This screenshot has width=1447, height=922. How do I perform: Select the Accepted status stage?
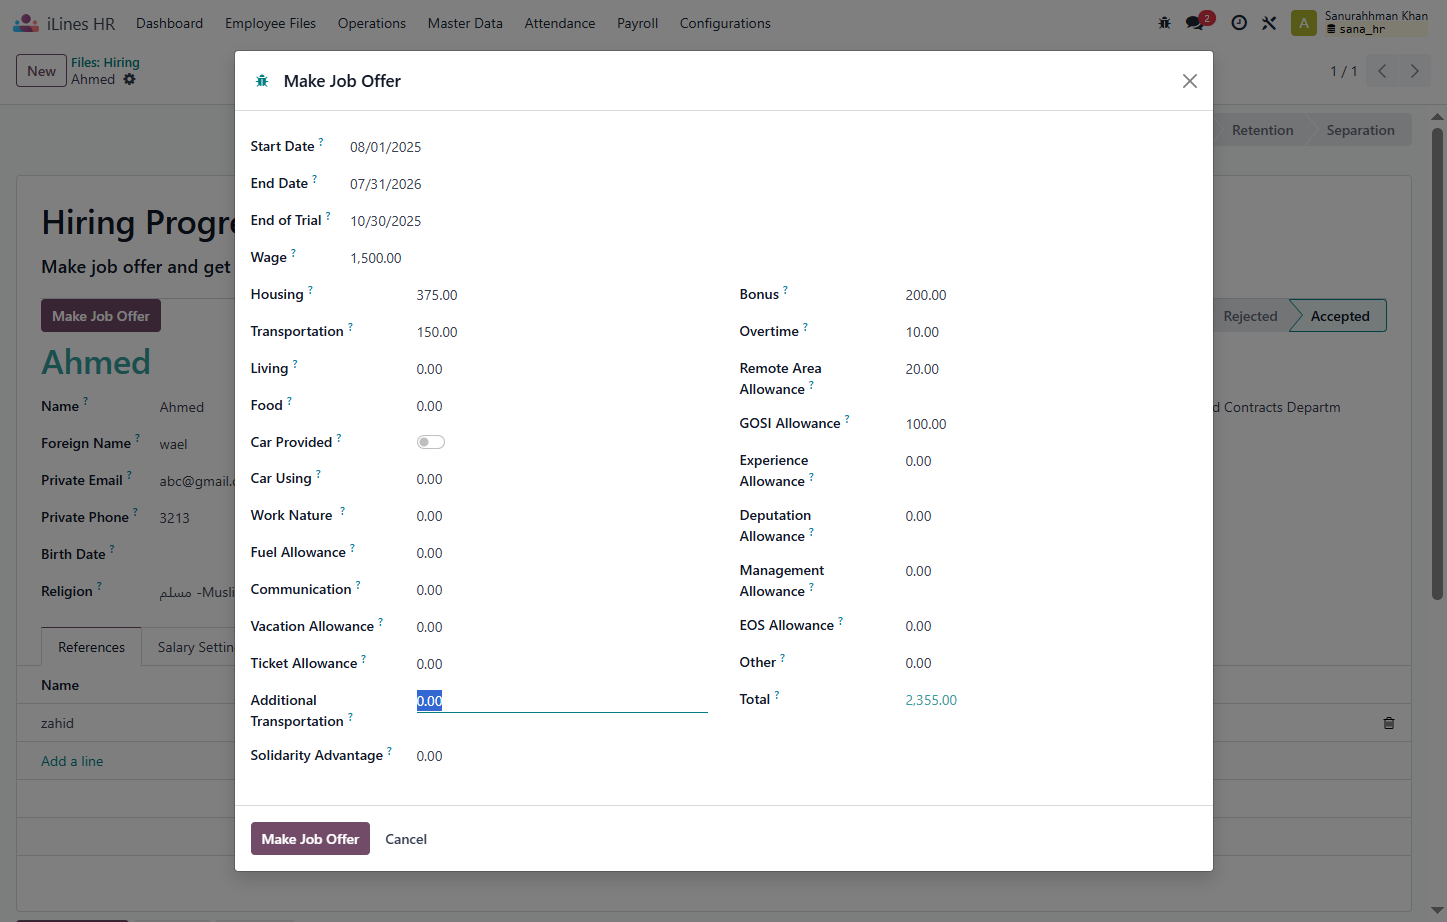[x=1339, y=316]
